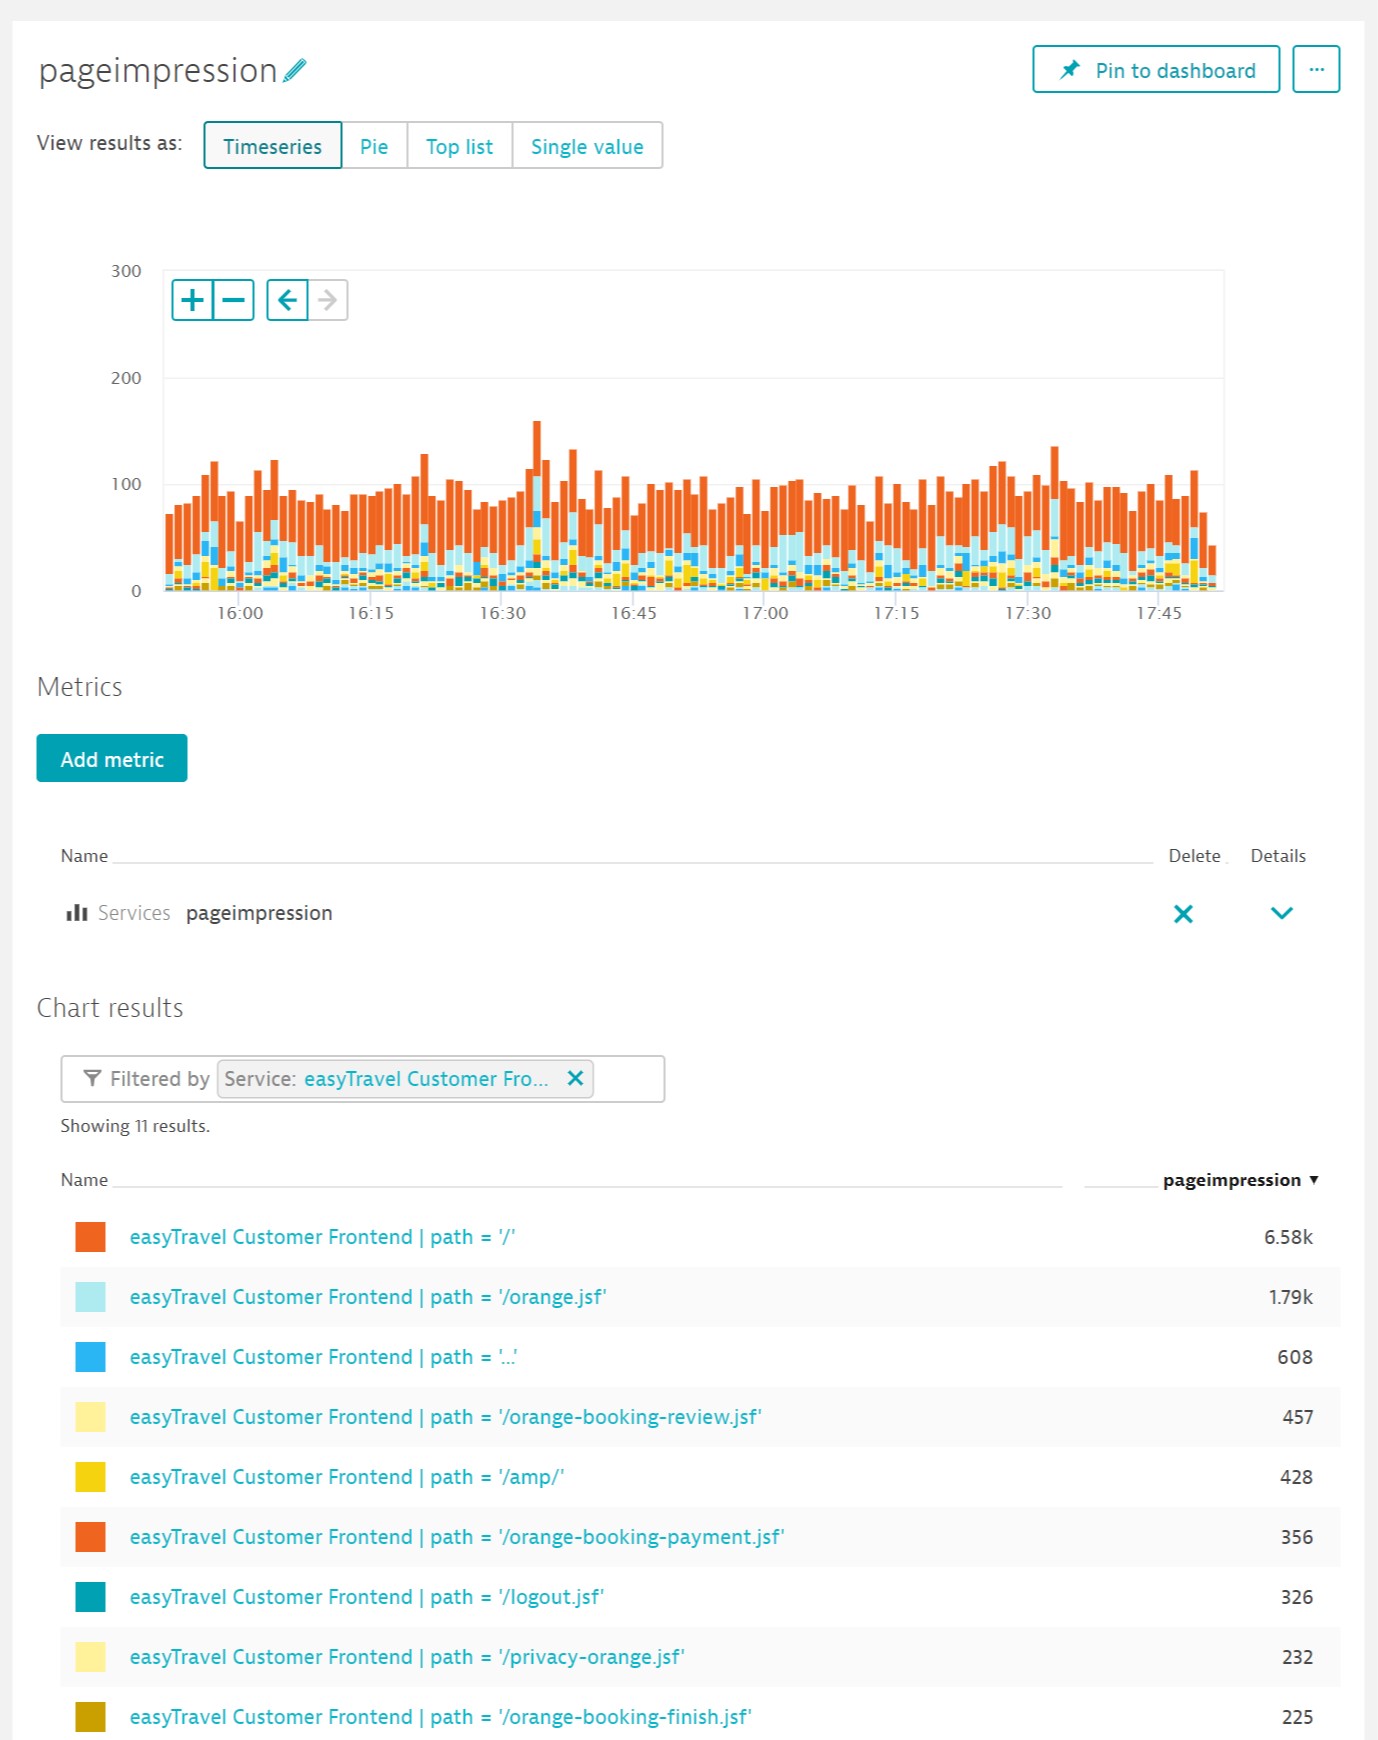Click teal swatch for '/logout.jsf'

pos(91,1597)
